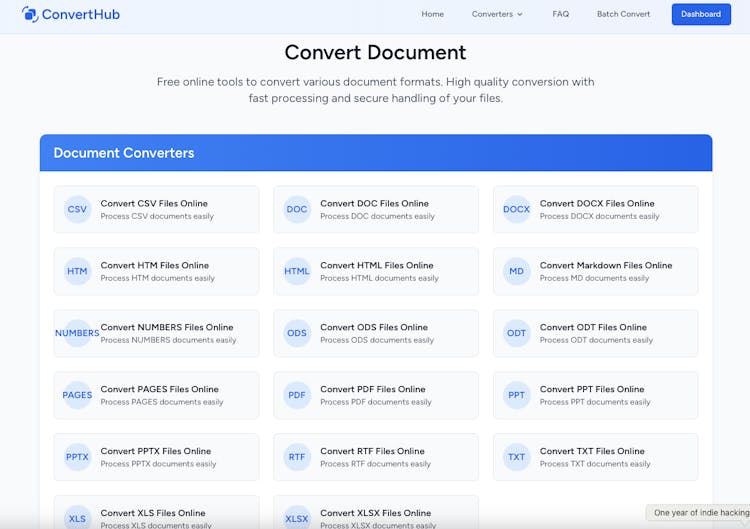Screen dimensions: 750x529
Task: Click the HTM format badge icon
Action: pyautogui.click(x=77, y=271)
